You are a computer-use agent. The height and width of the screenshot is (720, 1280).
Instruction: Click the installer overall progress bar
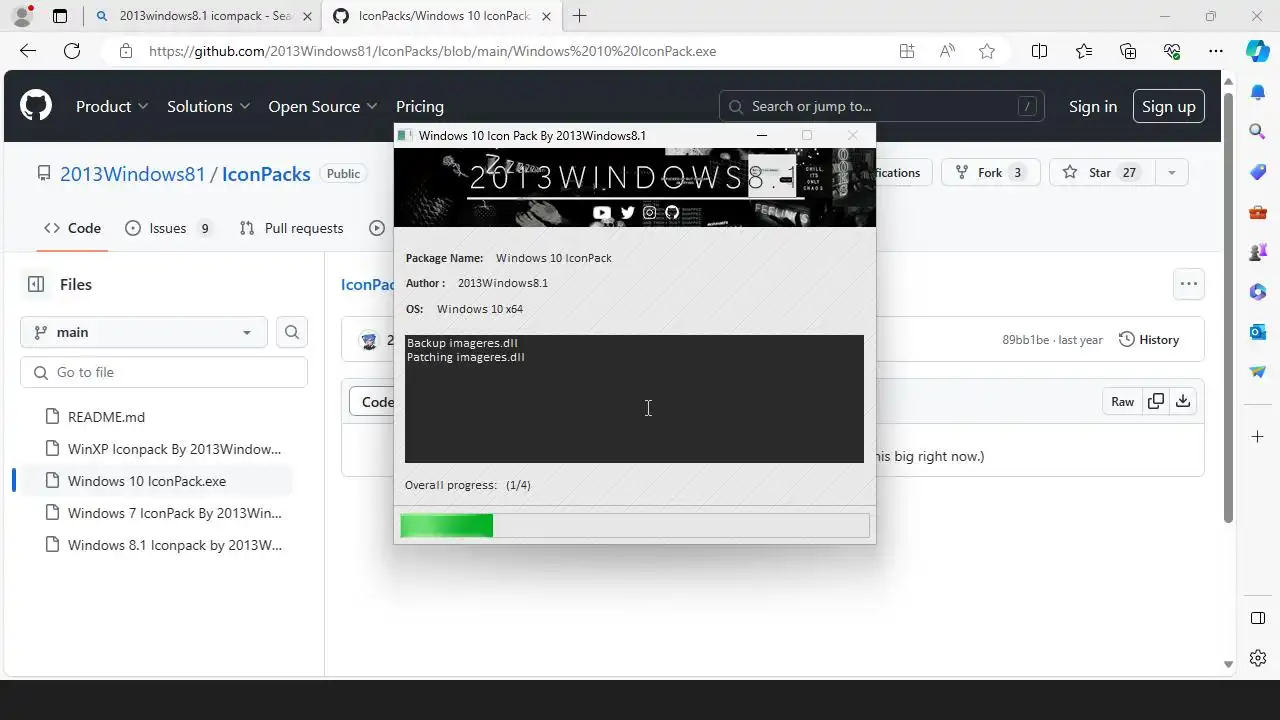pos(634,525)
